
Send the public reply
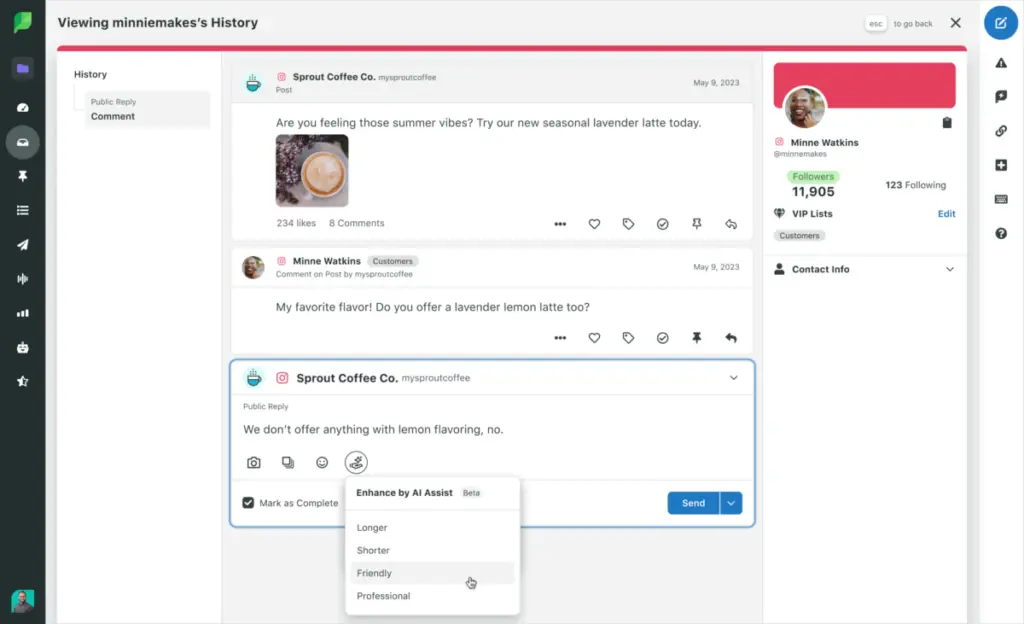click(694, 503)
